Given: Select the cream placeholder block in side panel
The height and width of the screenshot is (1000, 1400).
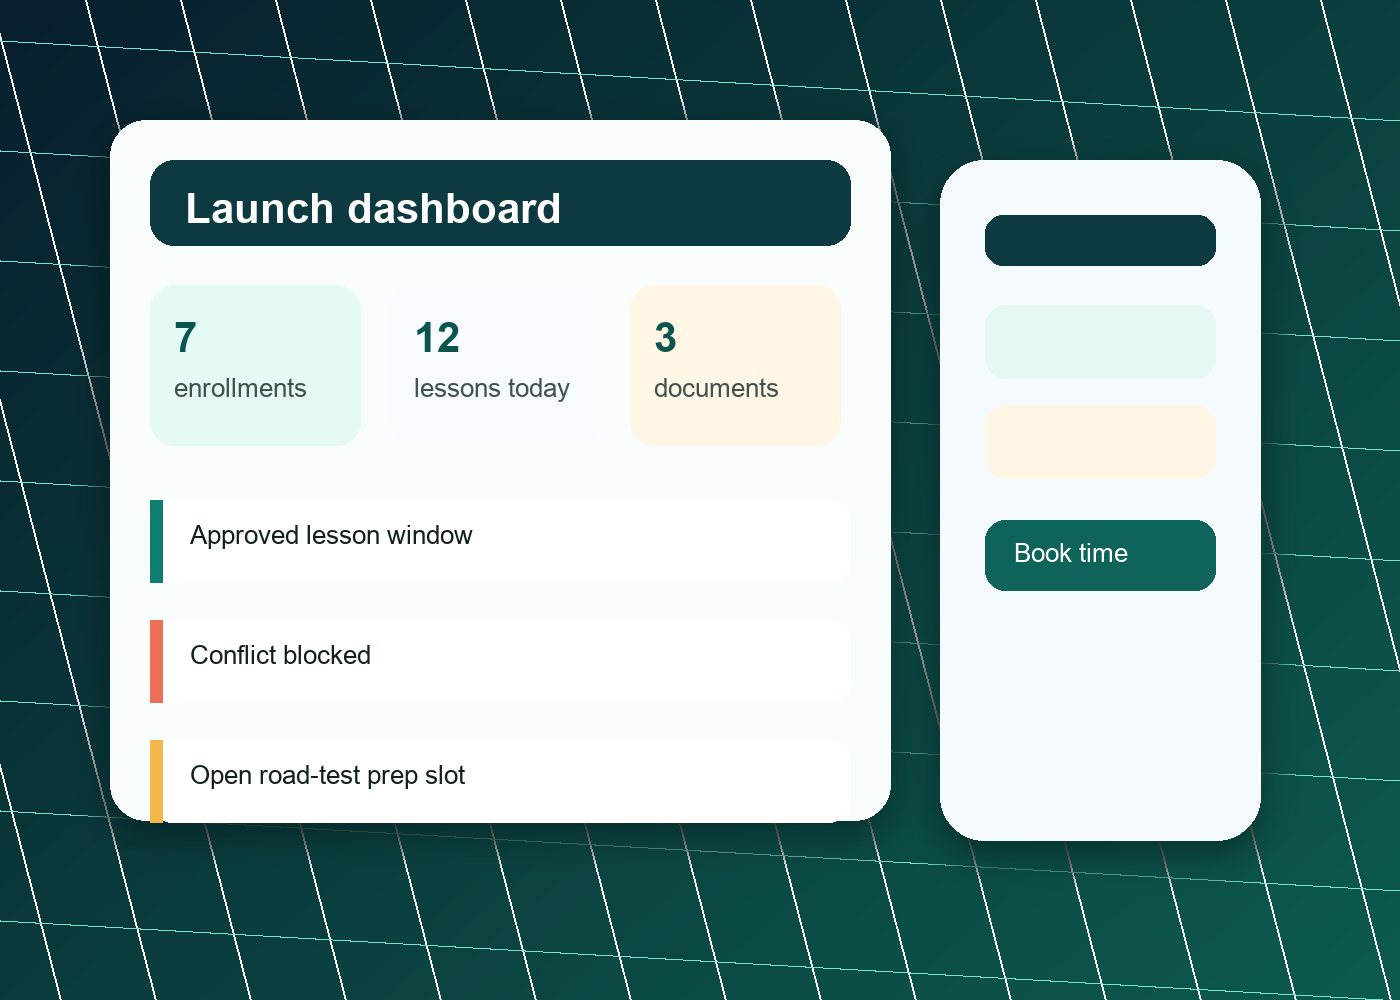Looking at the screenshot, I should click(1100, 442).
